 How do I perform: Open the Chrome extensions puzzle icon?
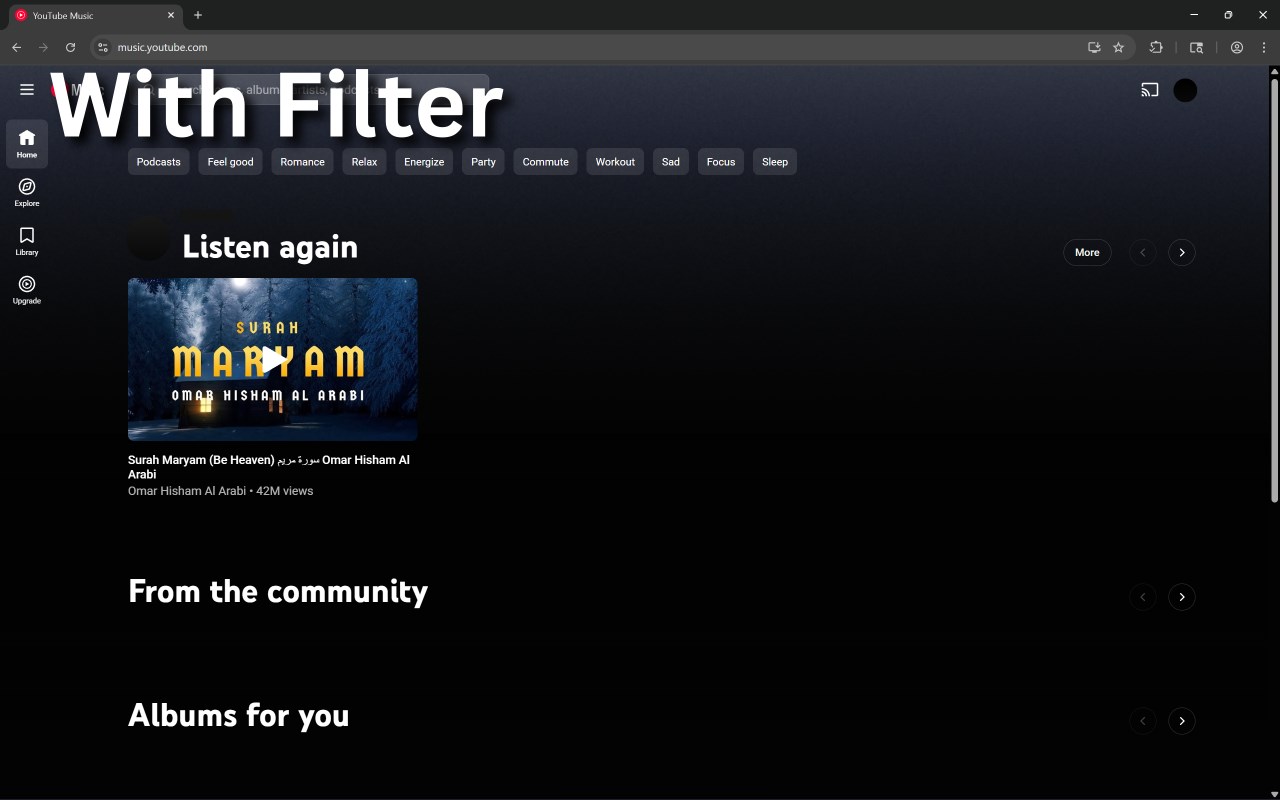pyautogui.click(x=1156, y=47)
